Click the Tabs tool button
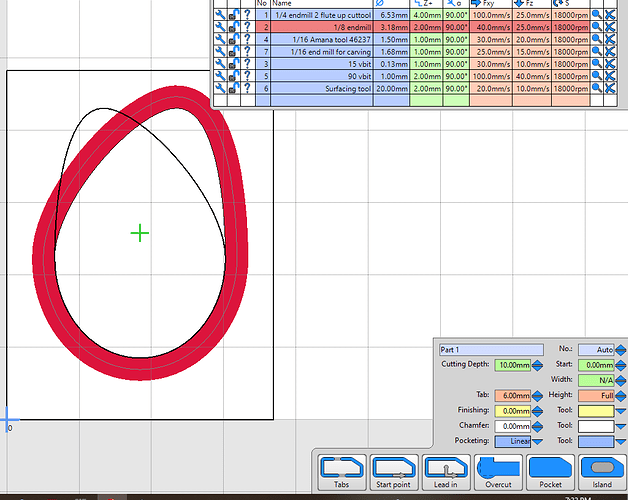Screen dimensions: 628x500 click(x=342, y=472)
